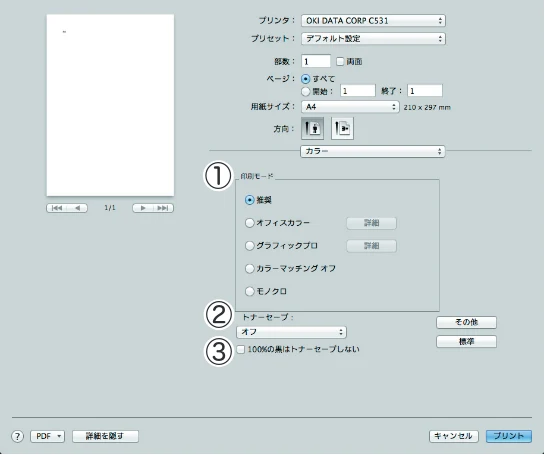Select portrait orientation icon
This screenshot has width=545, height=455.
coord(312,128)
